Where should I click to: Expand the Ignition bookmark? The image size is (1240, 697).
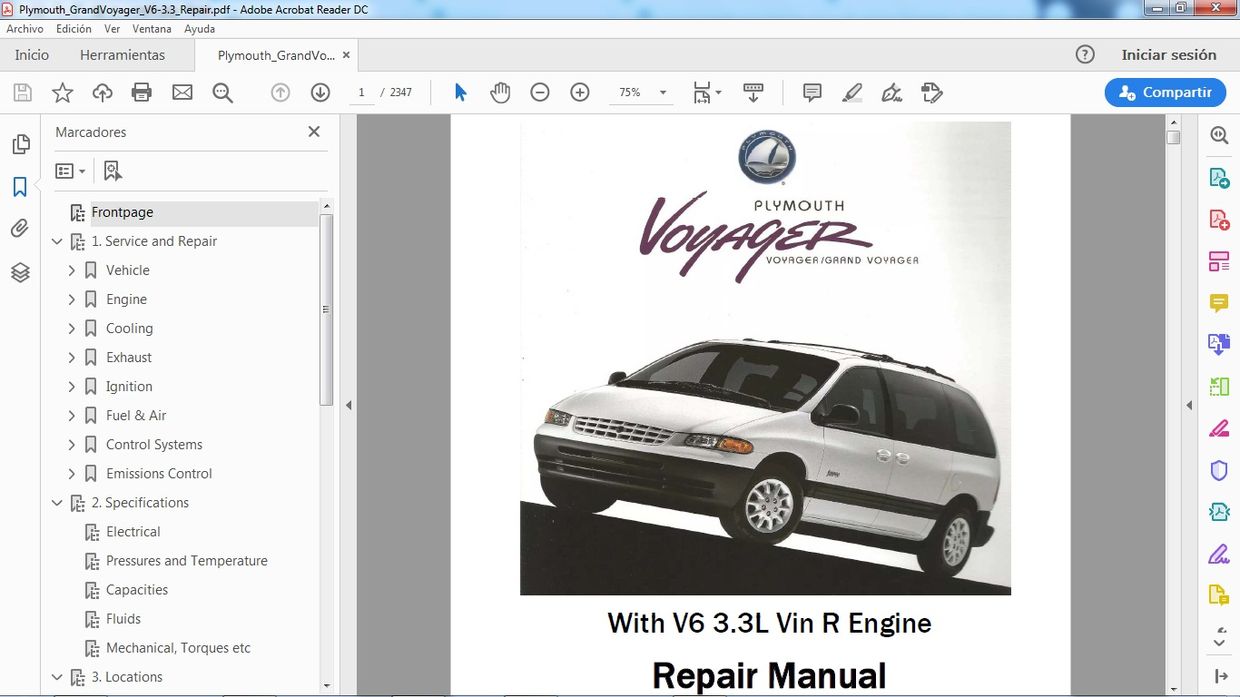[72, 386]
